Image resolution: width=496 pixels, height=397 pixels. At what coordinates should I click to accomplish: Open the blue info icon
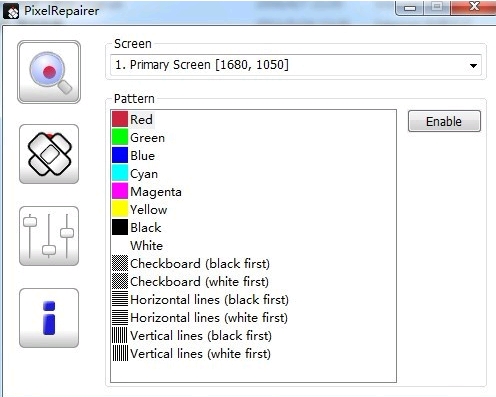tap(49, 318)
